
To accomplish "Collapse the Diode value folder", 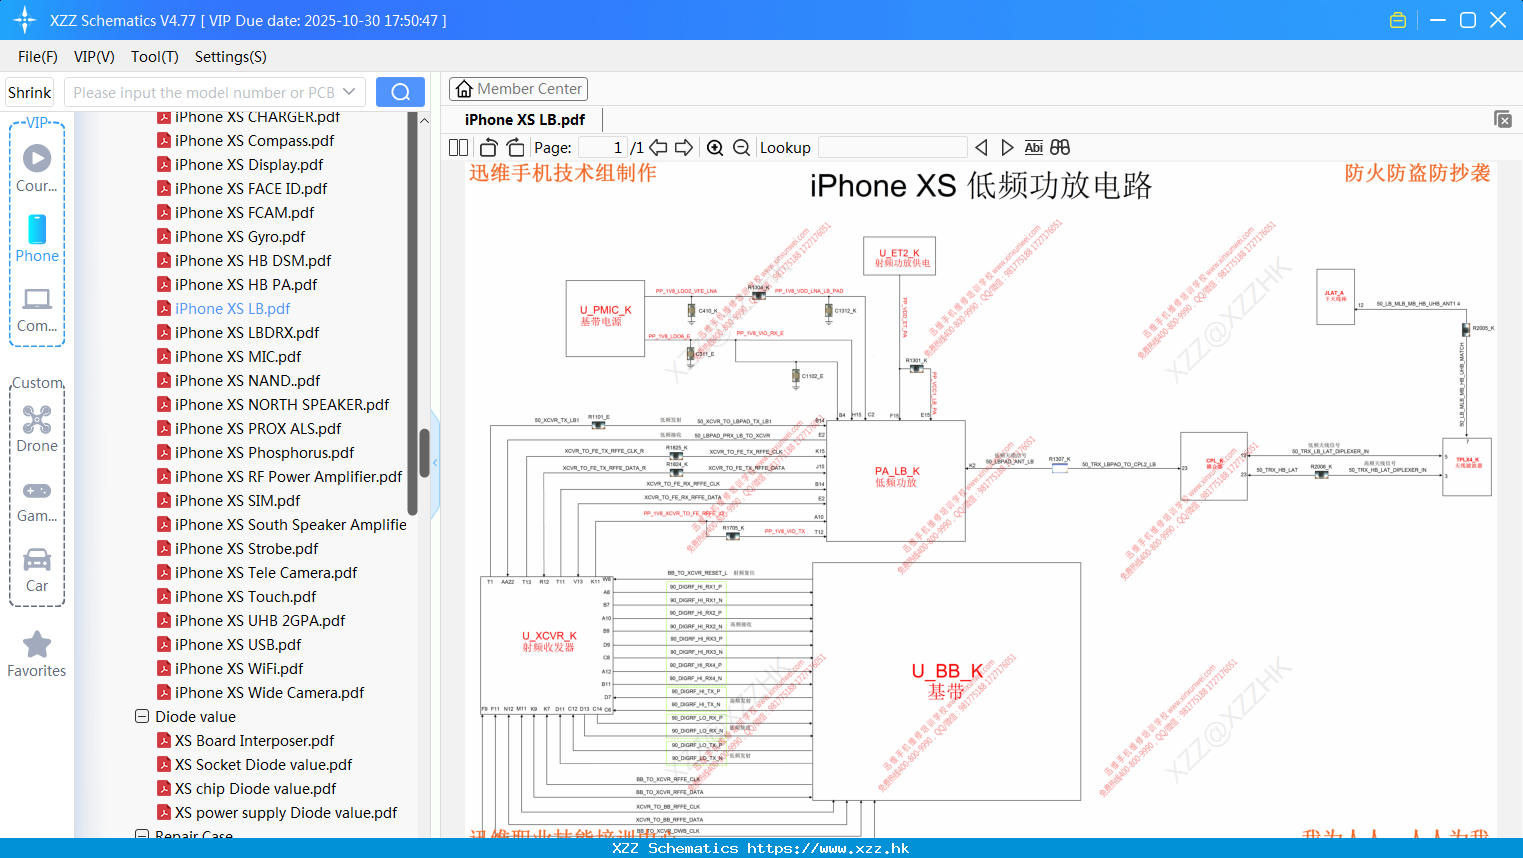I will [142, 716].
